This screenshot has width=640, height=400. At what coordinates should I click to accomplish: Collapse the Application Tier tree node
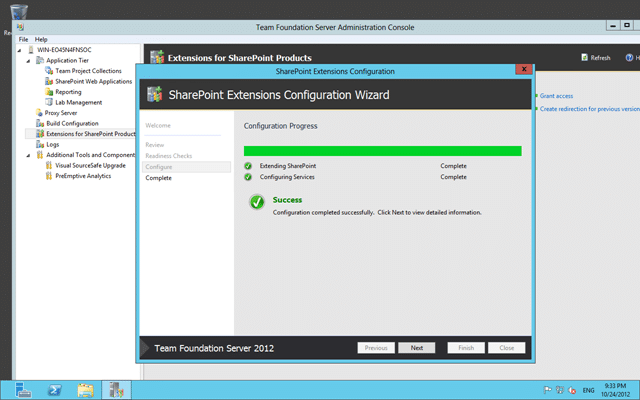click(28, 61)
